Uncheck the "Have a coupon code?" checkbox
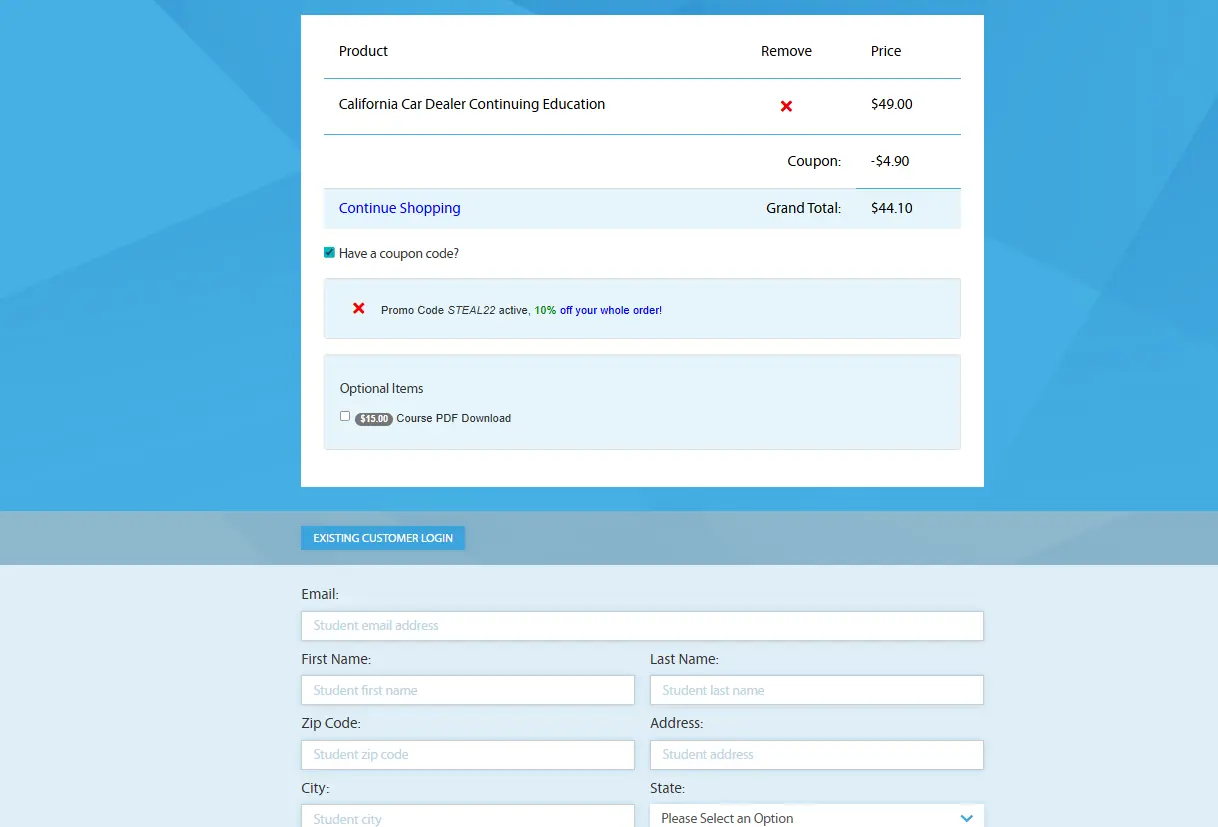Image resolution: width=1218 pixels, height=827 pixels. coord(329,253)
